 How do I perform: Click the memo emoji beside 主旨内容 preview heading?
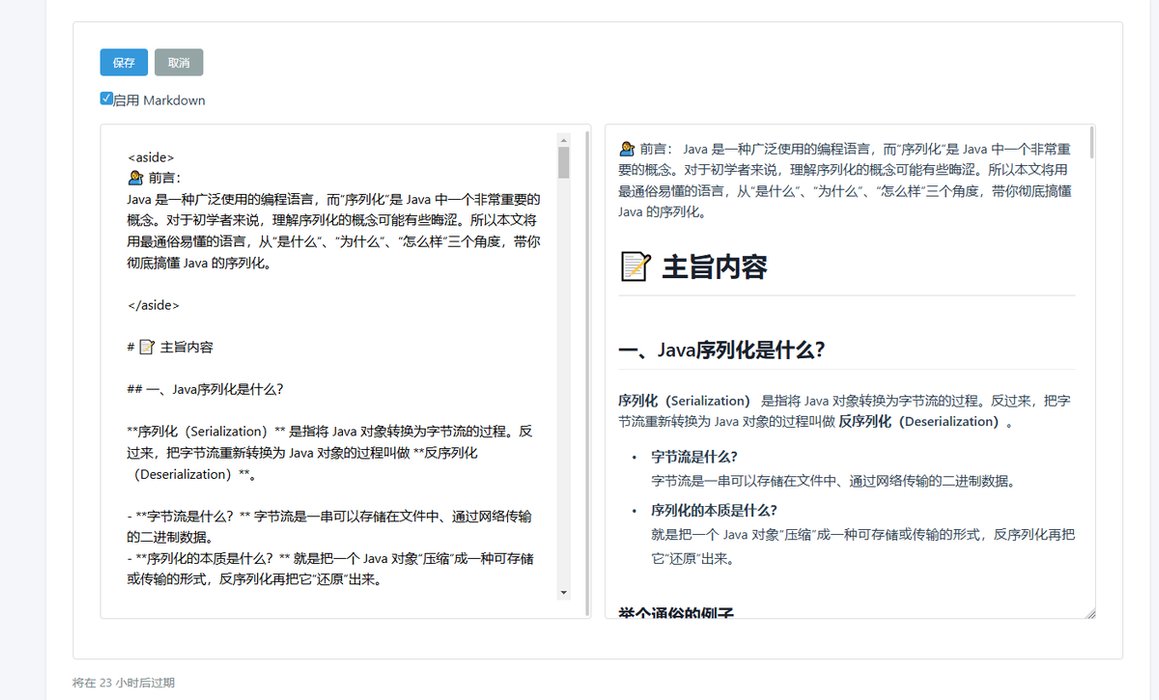tap(636, 267)
